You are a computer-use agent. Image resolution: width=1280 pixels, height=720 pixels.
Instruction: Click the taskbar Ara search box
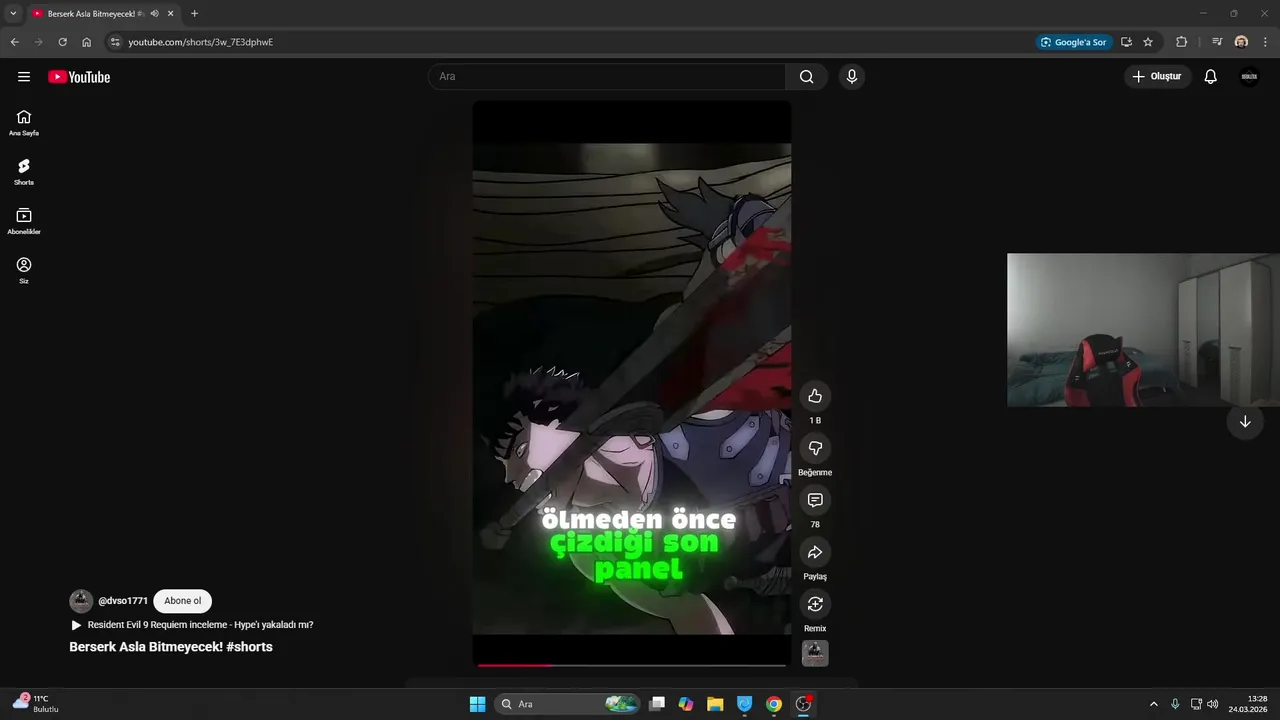coord(568,704)
